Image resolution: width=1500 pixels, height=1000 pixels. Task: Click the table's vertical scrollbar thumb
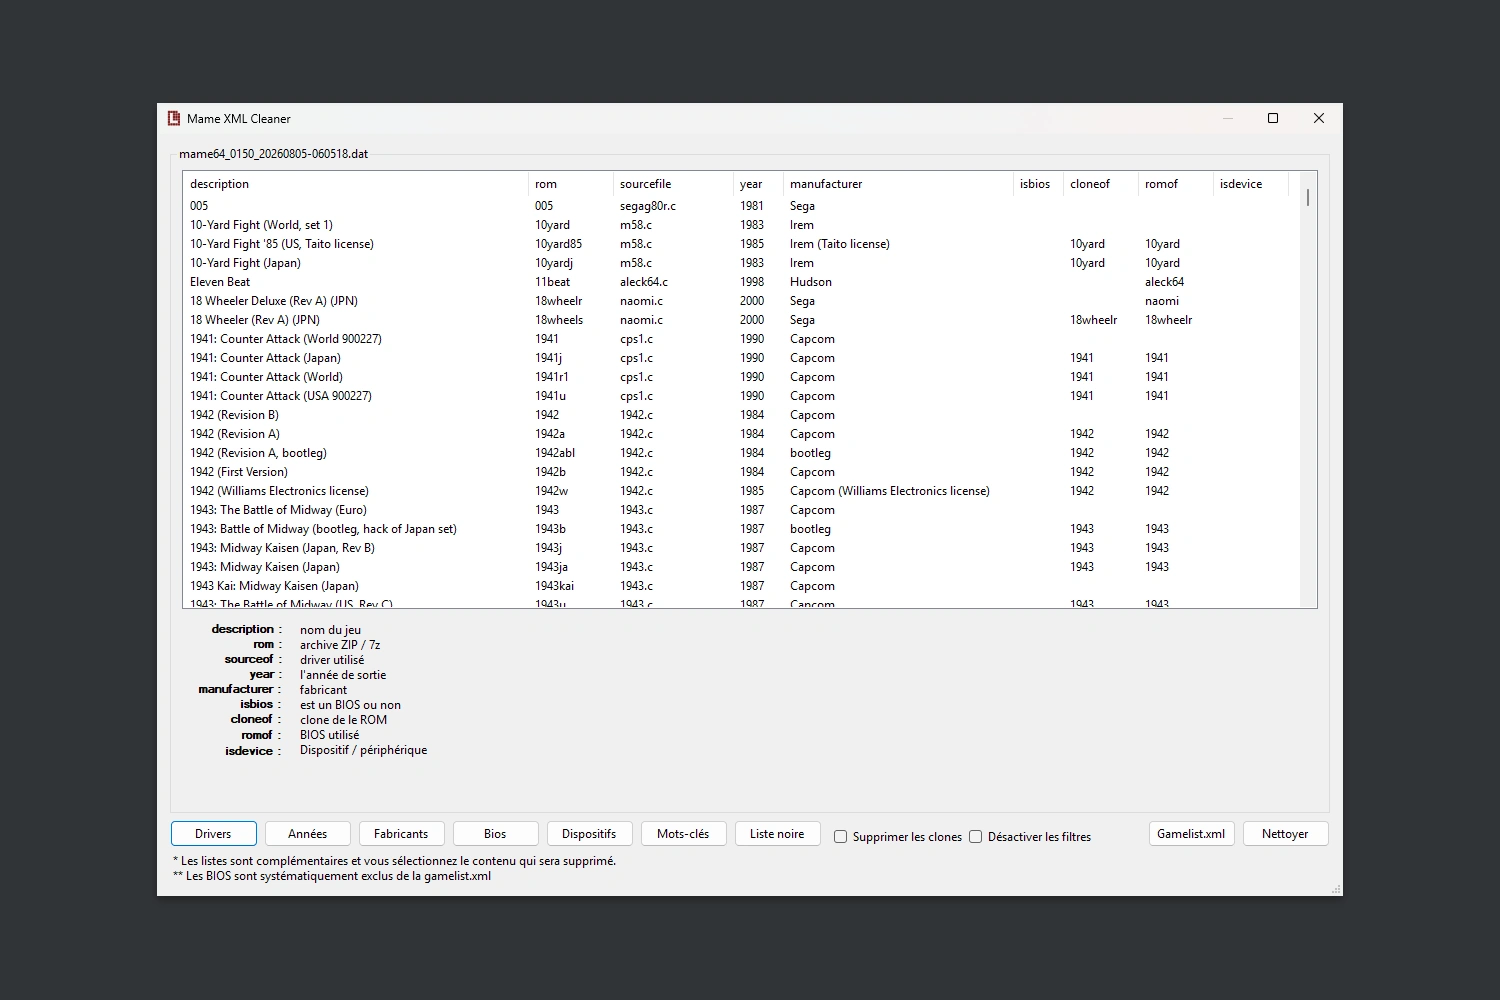click(x=1308, y=197)
